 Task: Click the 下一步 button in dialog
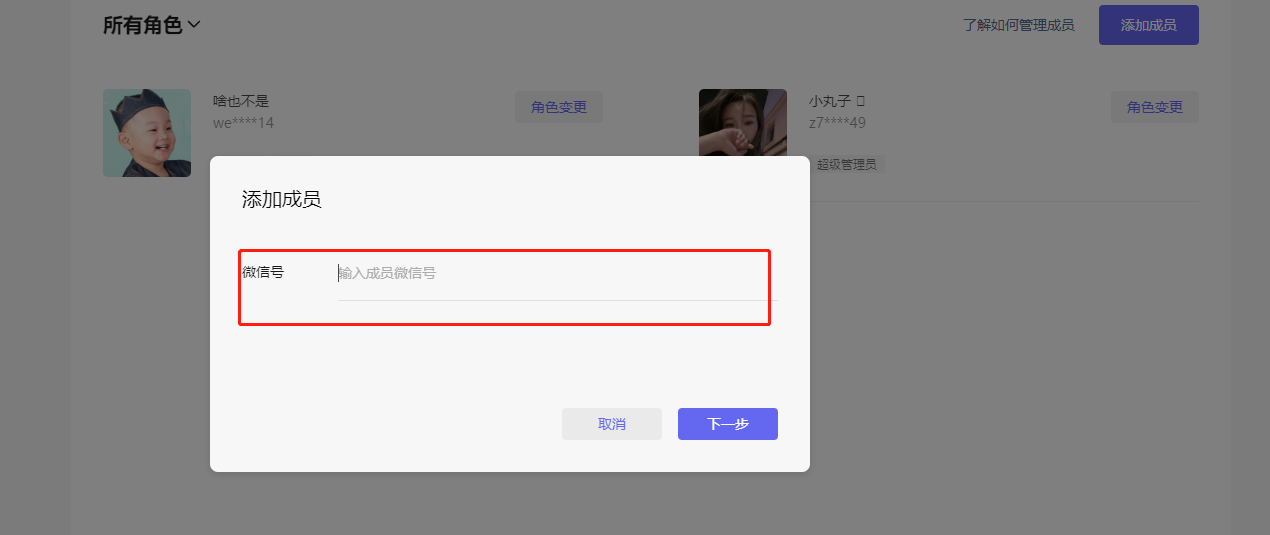(x=728, y=424)
